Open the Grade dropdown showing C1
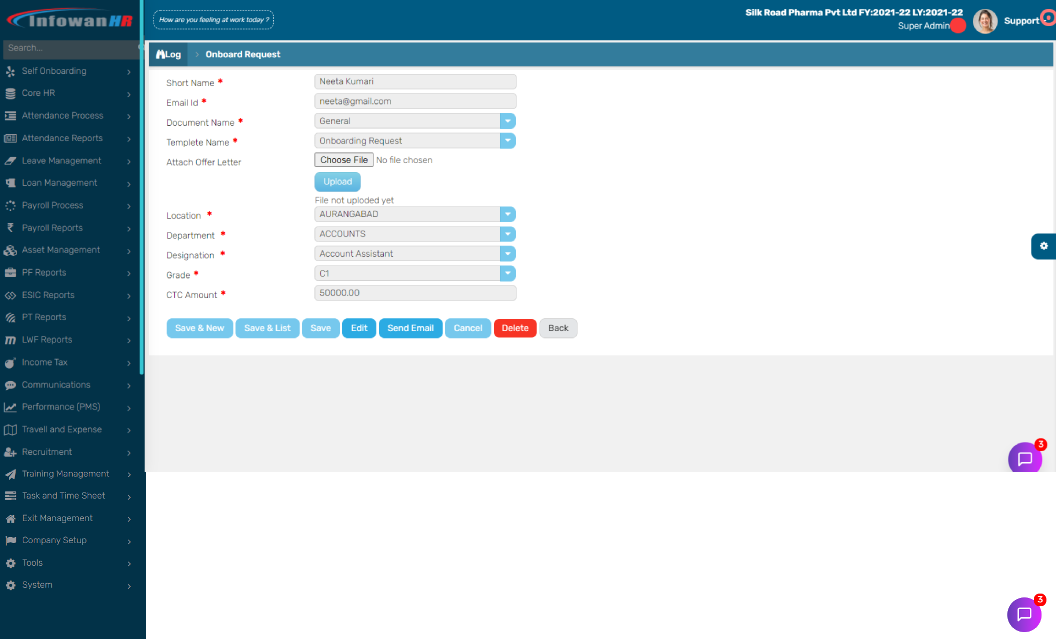Screen dimensions: 1056x639 point(507,273)
